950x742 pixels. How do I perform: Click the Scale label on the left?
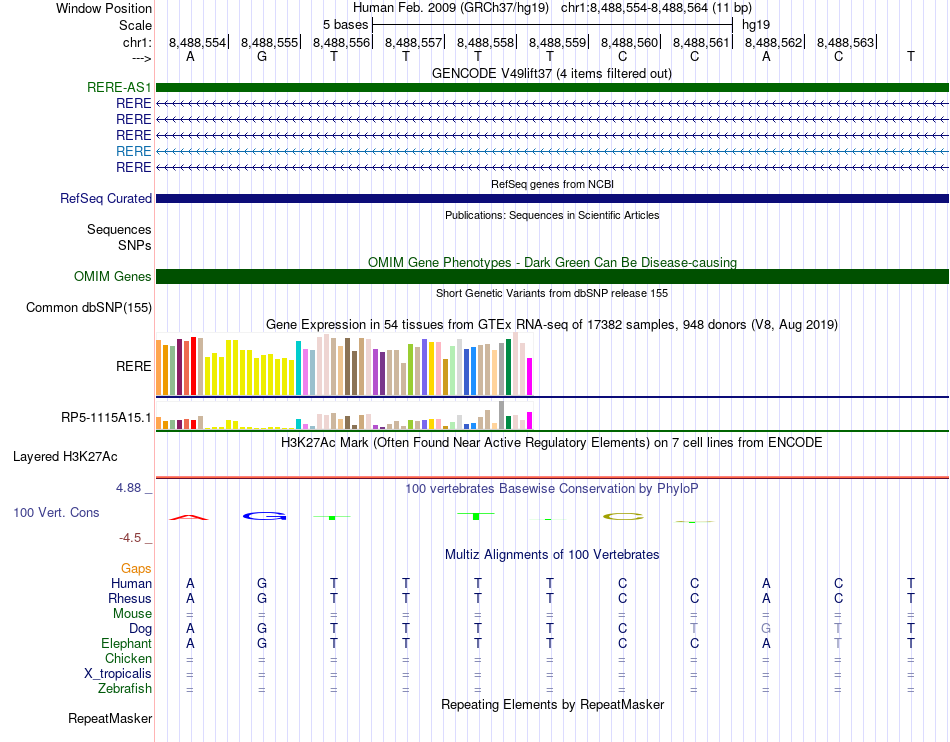pos(135,25)
